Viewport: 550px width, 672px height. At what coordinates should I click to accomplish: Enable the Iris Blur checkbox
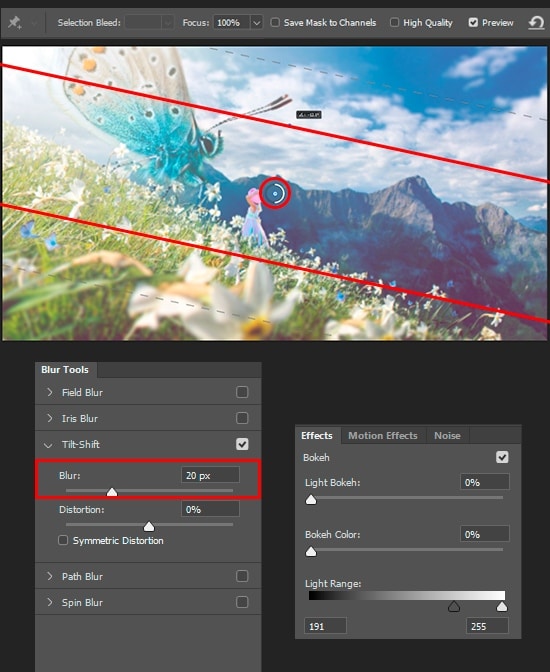pos(242,418)
